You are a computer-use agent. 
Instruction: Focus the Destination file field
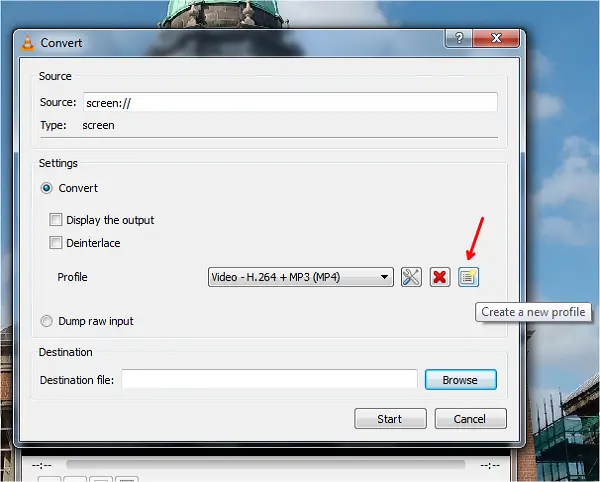(x=269, y=379)
